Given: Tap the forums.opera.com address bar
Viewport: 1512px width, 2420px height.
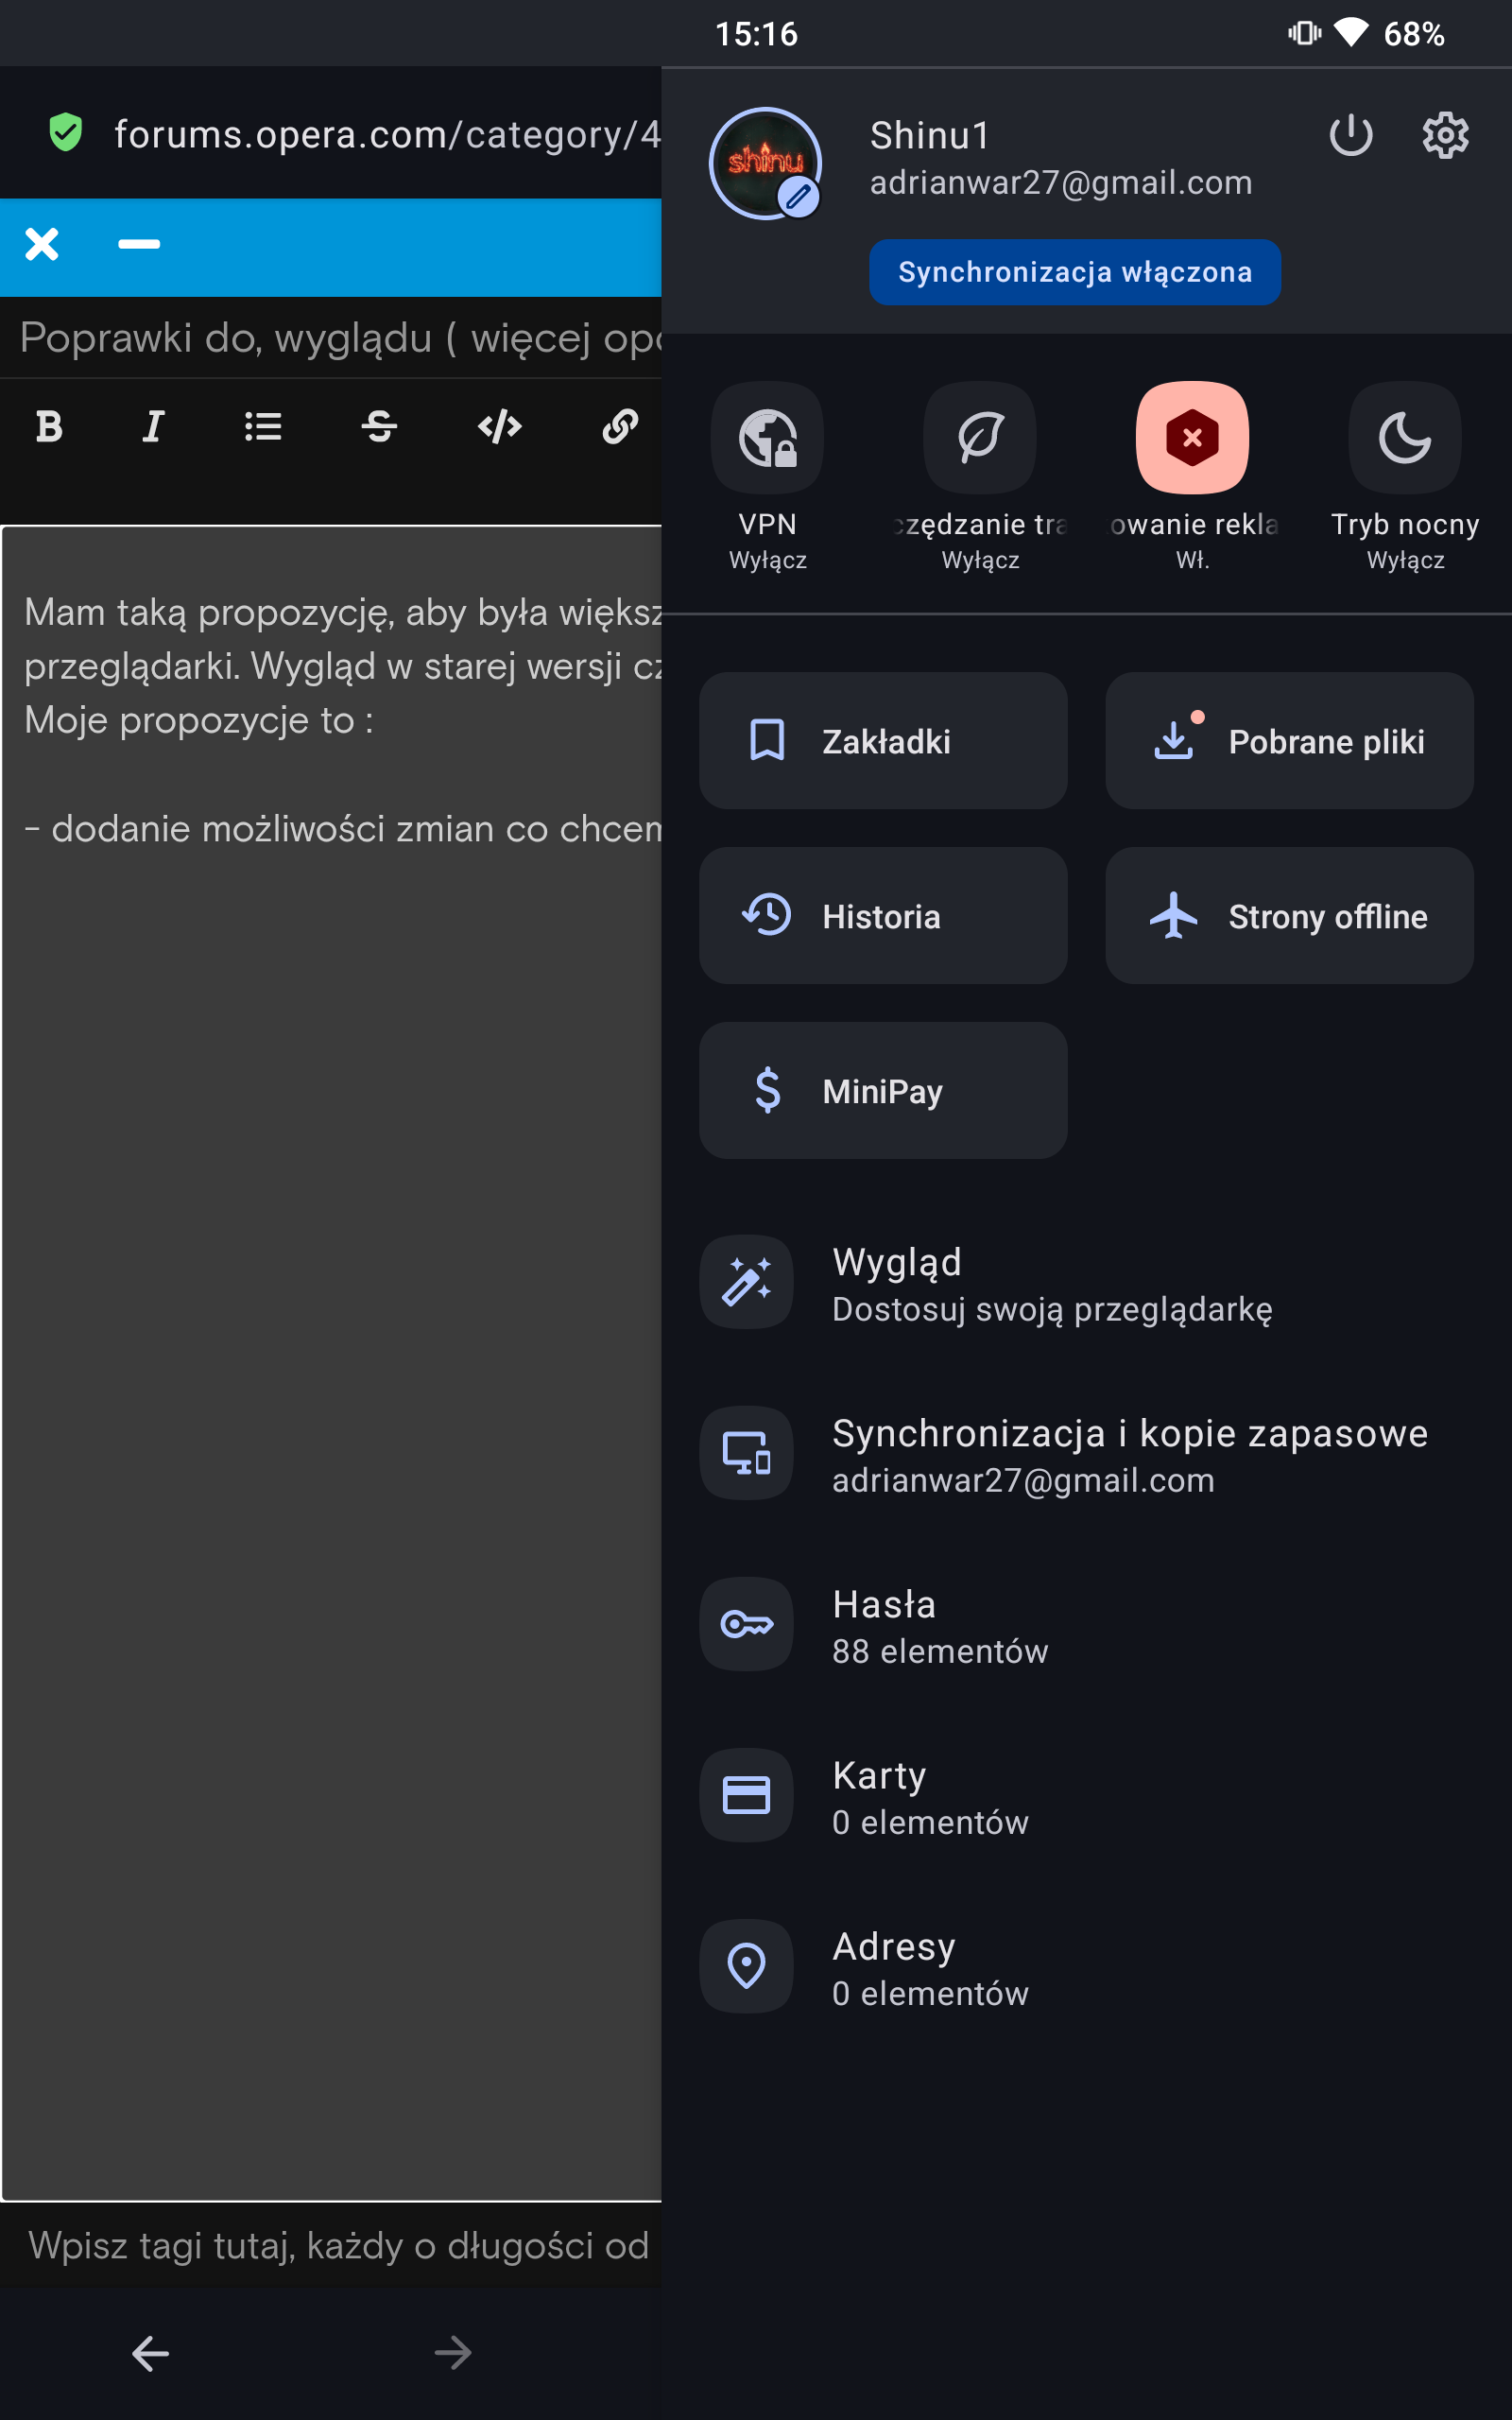Looking at the screenshot, I should 386,134.
